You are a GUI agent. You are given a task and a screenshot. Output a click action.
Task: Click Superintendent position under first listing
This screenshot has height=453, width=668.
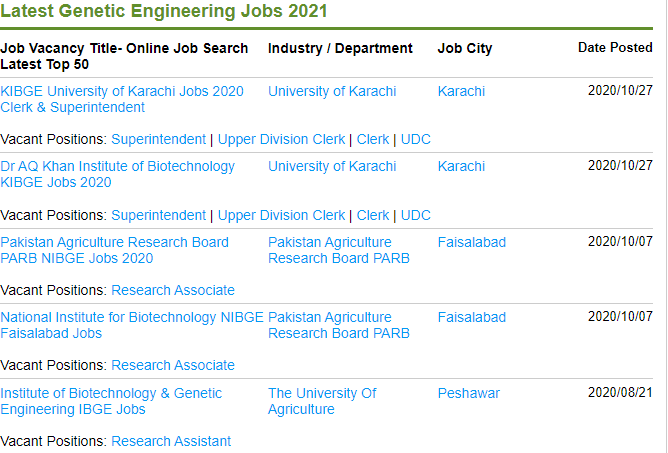click(158, 139)
